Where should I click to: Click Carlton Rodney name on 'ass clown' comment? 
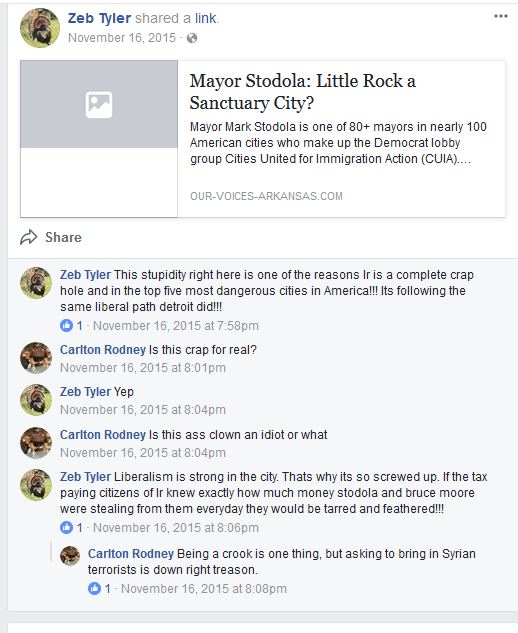pyautogui.click(x=103, y=435)
